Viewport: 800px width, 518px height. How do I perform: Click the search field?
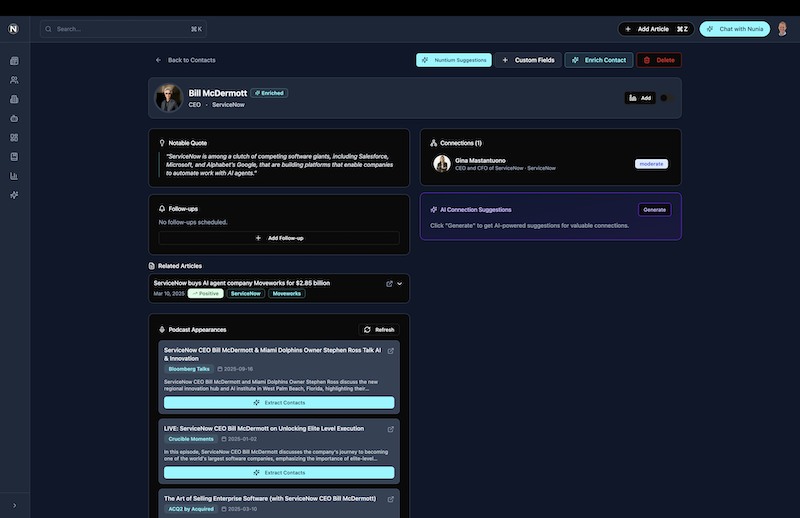click(123, 29)
